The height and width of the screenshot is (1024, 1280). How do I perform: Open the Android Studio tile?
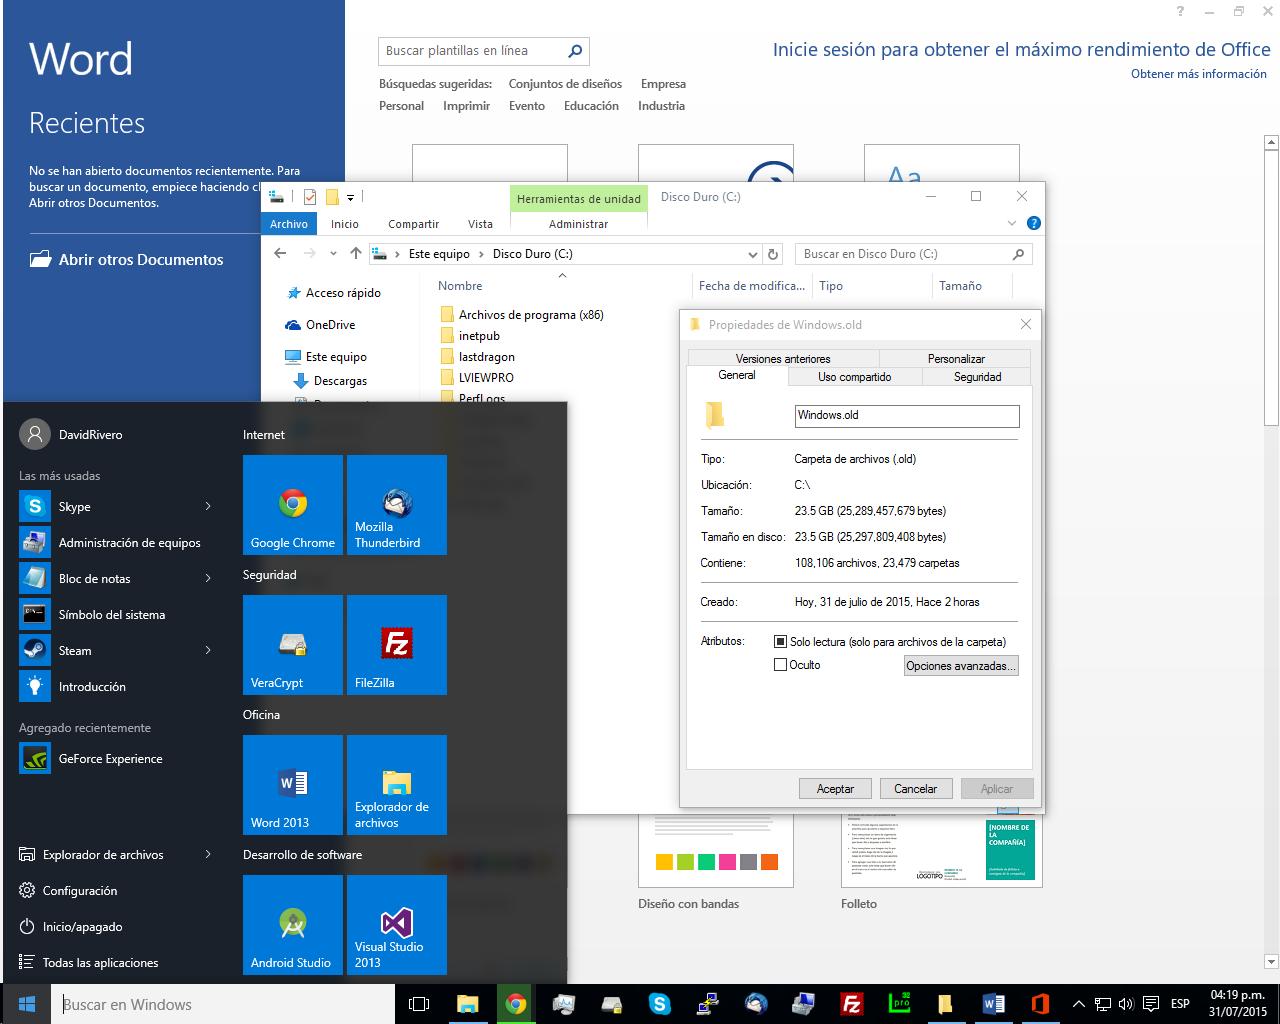pyautogui.click(x=293, y=925)
